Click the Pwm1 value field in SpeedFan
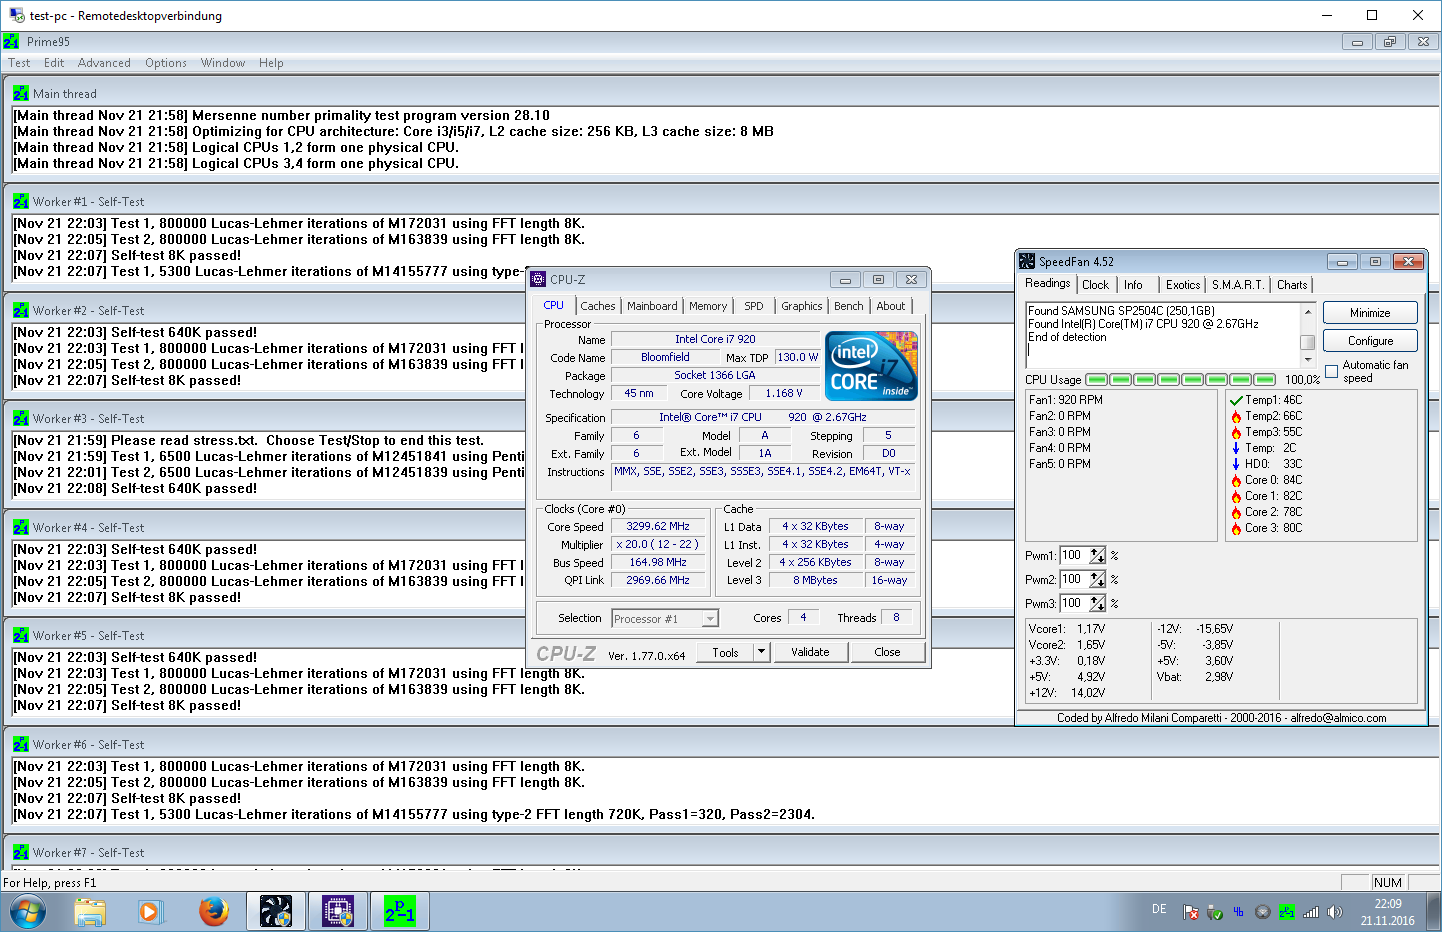The height and width of the screenshot is (932, 1442). pos(1075,556)
